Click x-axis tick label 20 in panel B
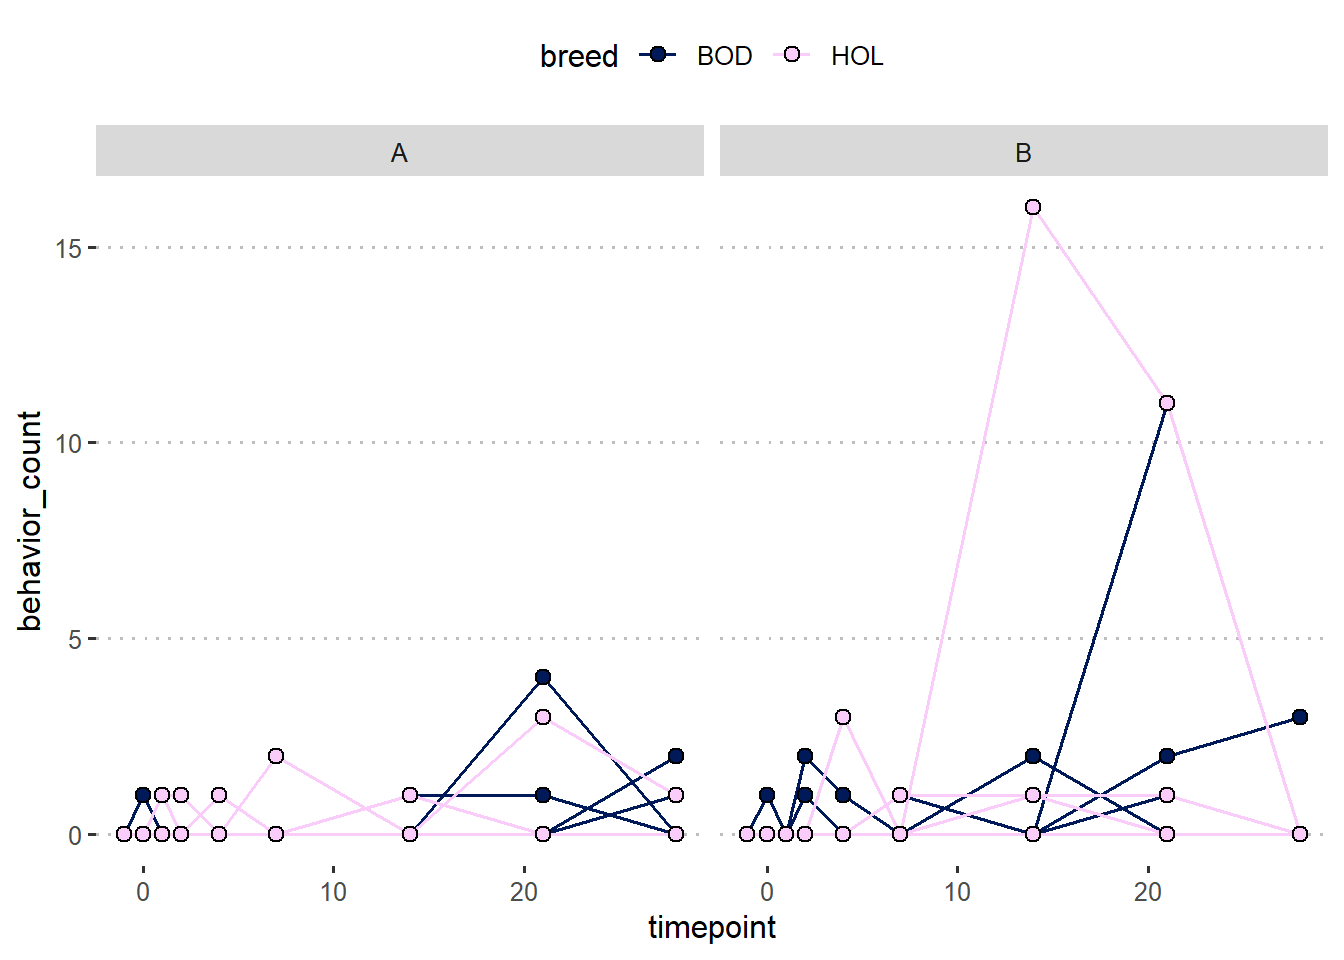The image size is (1344, 960). 1147,892
